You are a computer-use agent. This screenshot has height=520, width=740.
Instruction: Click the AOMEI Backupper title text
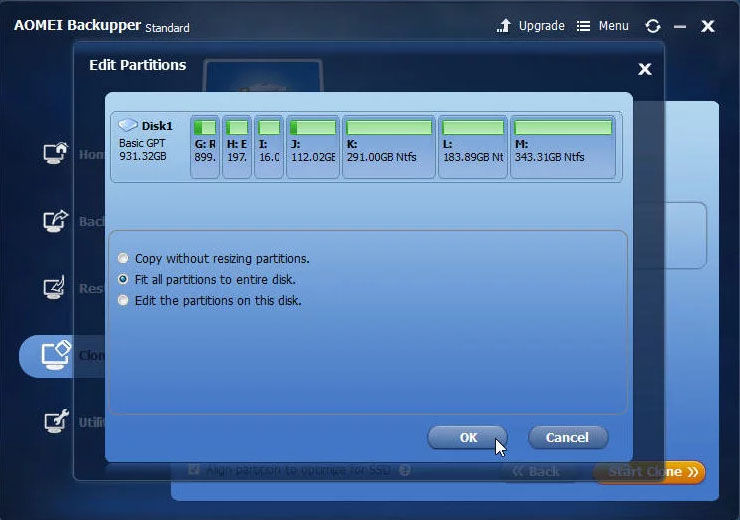77,25
